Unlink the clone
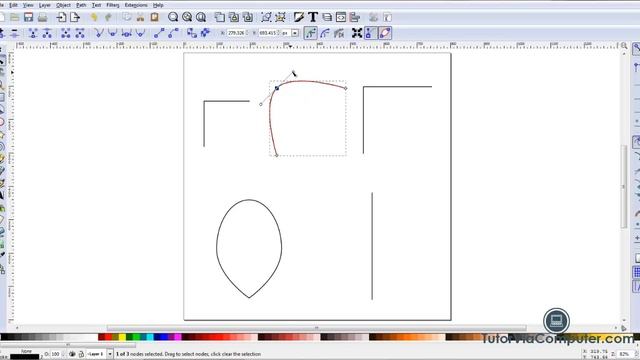Viewport: 640px width, 360px height. (247, 17)
